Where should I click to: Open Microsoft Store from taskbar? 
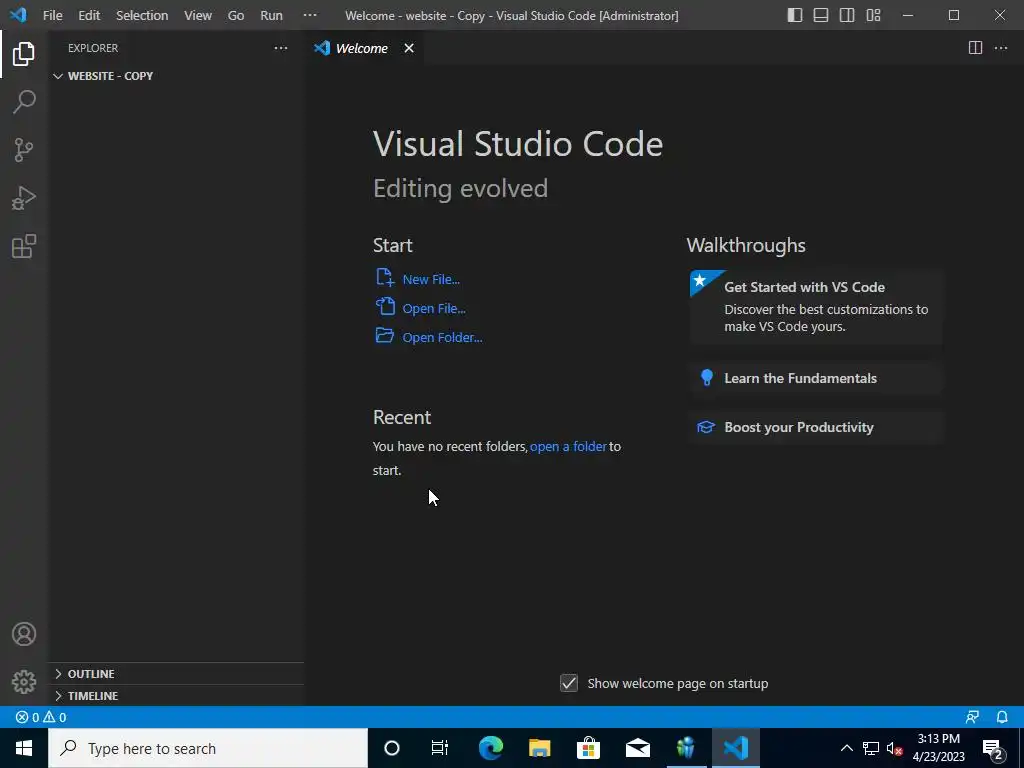tap(588, 748)
